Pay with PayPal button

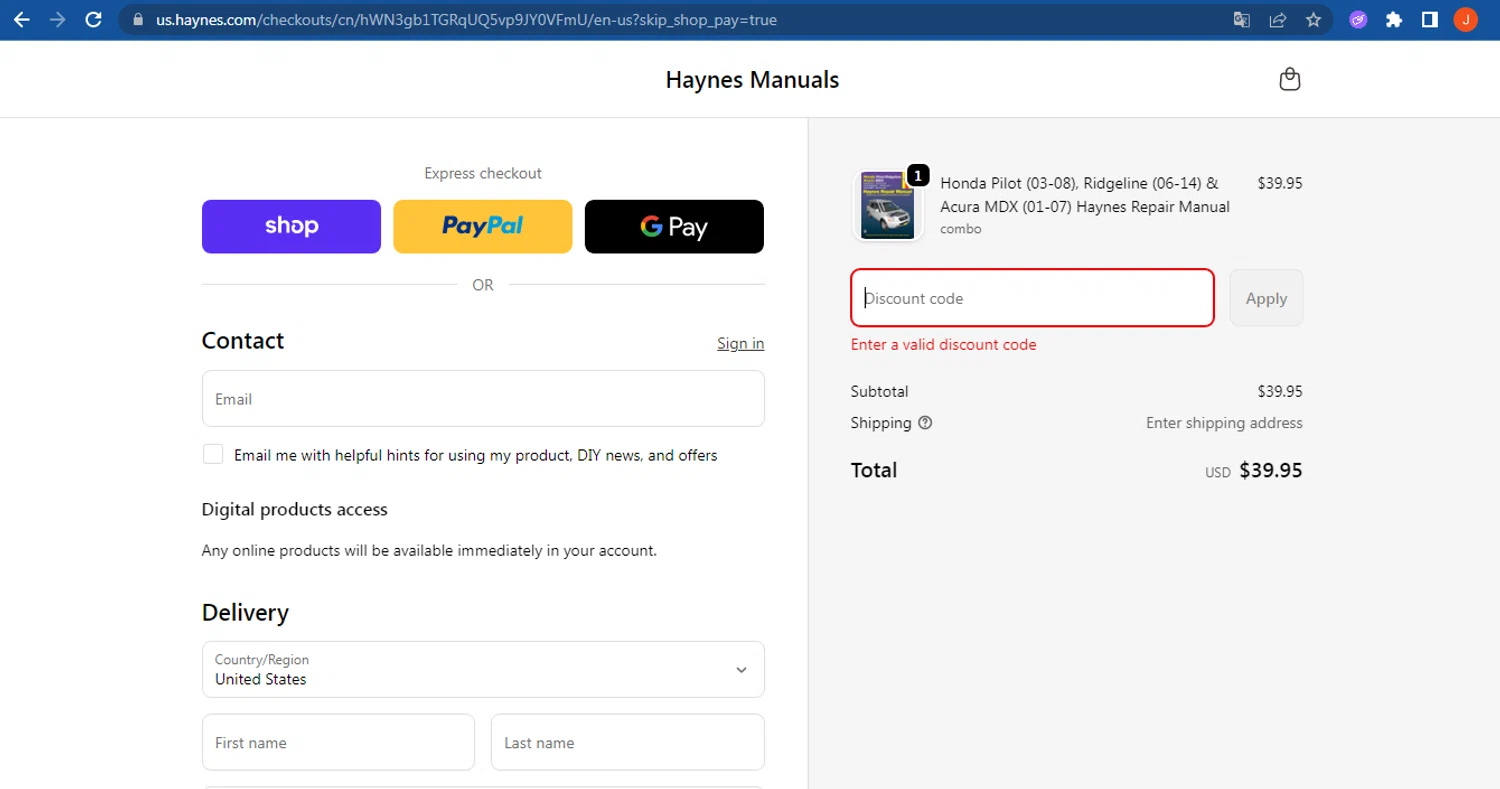coord(483,226)
